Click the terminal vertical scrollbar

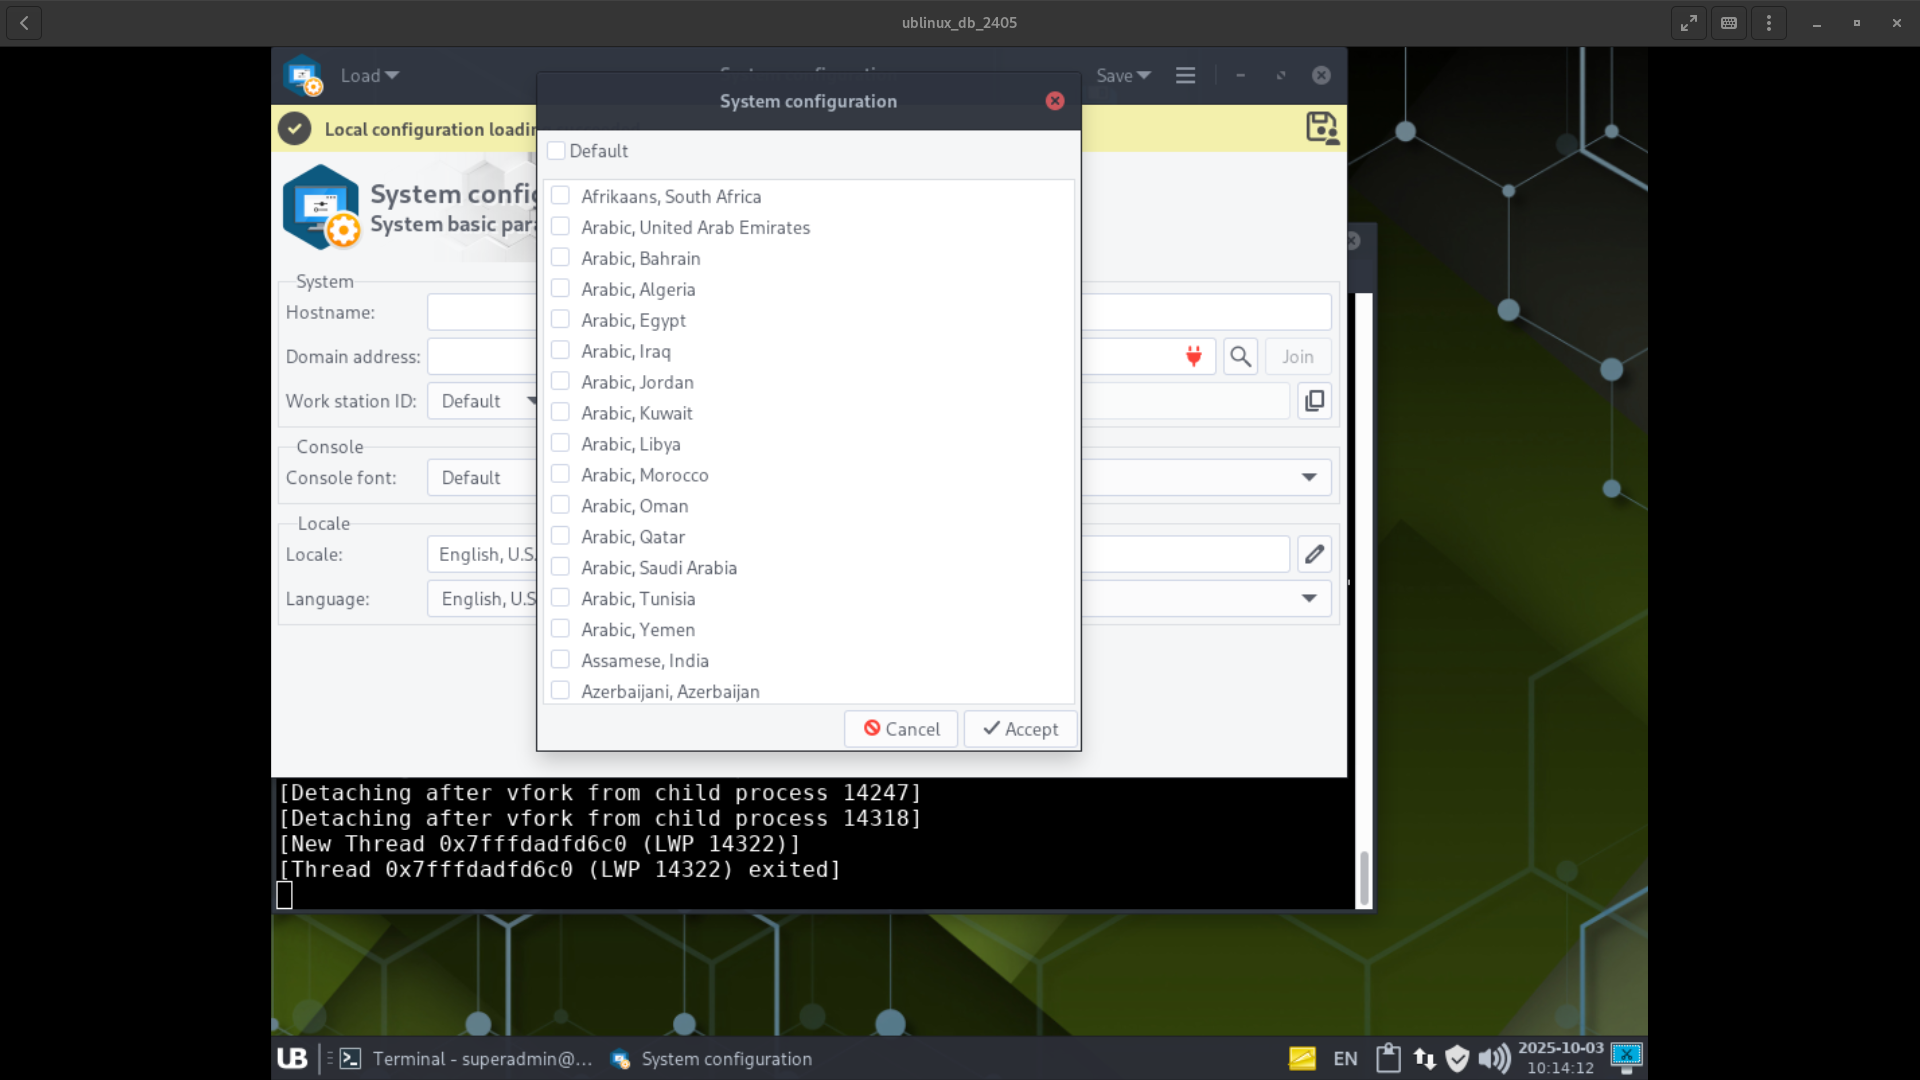pyautogui.click(x=1364, y=876)
